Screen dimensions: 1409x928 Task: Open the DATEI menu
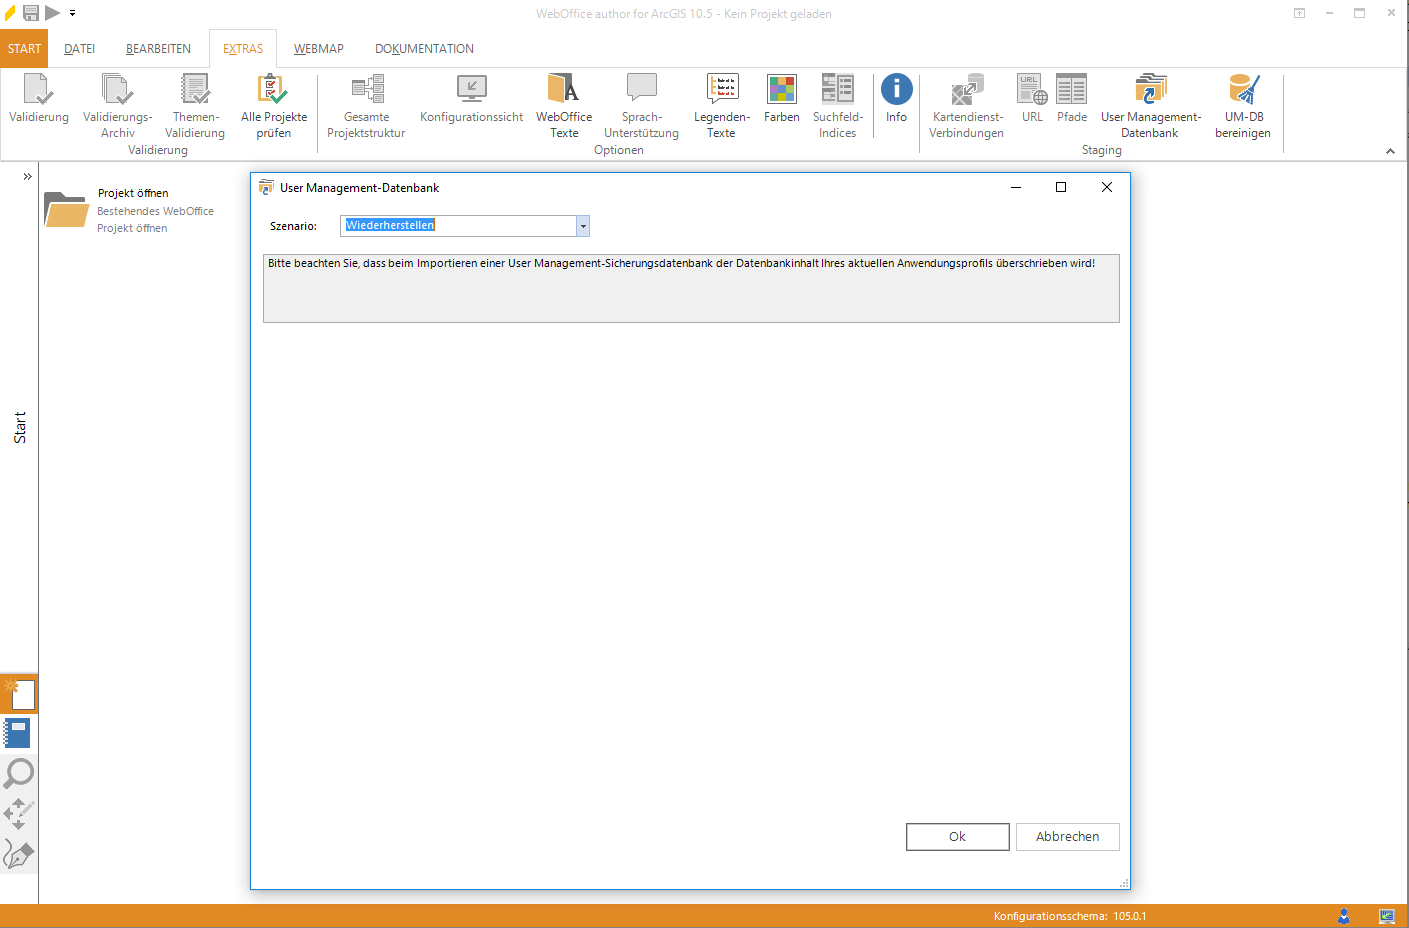point(79,48)
